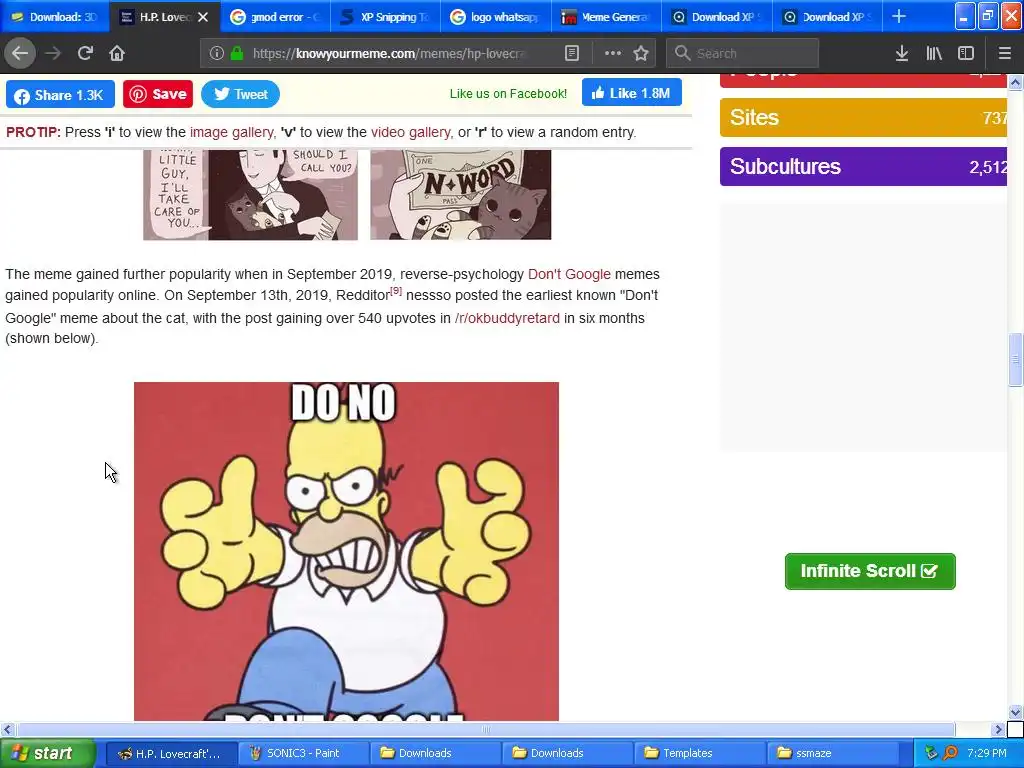Viewport: 1024px width, 768px height.
Task: Click the cat comic left panel image
Action: point(251,195)
